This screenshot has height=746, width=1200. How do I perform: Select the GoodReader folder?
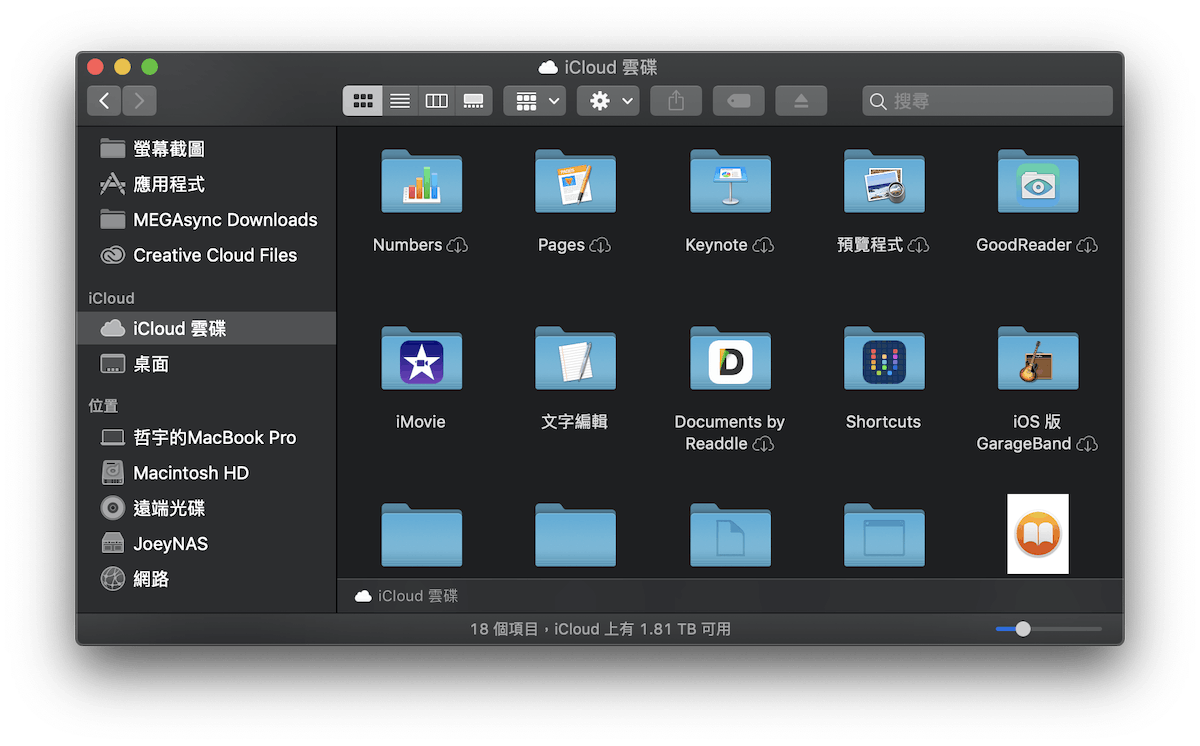[x=1038, y=182]
